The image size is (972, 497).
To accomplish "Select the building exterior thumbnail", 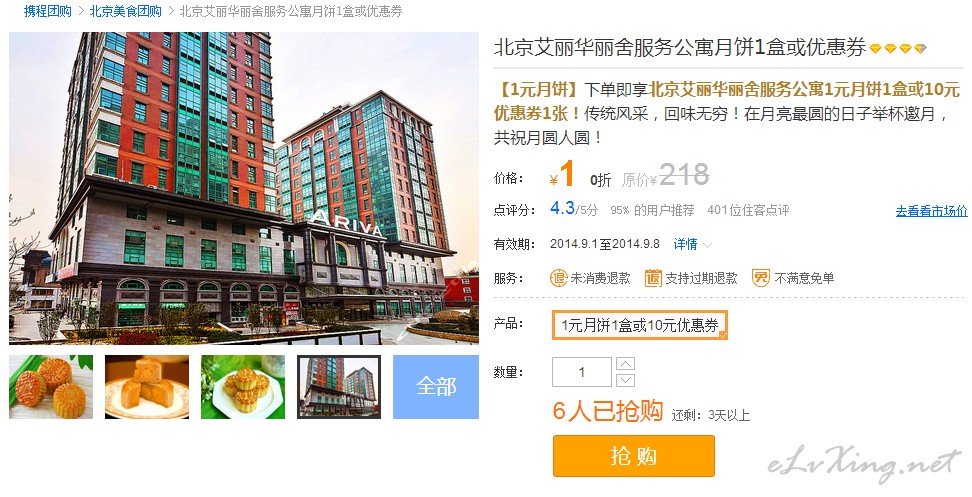I will point(339,387).
